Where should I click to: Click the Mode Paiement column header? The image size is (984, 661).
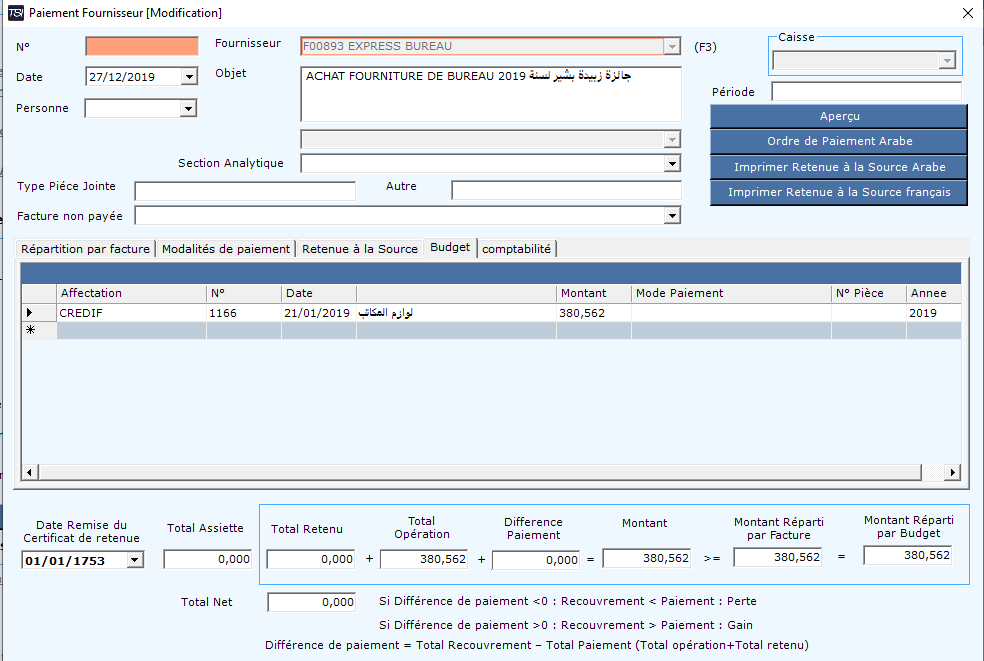click(731, 293)
